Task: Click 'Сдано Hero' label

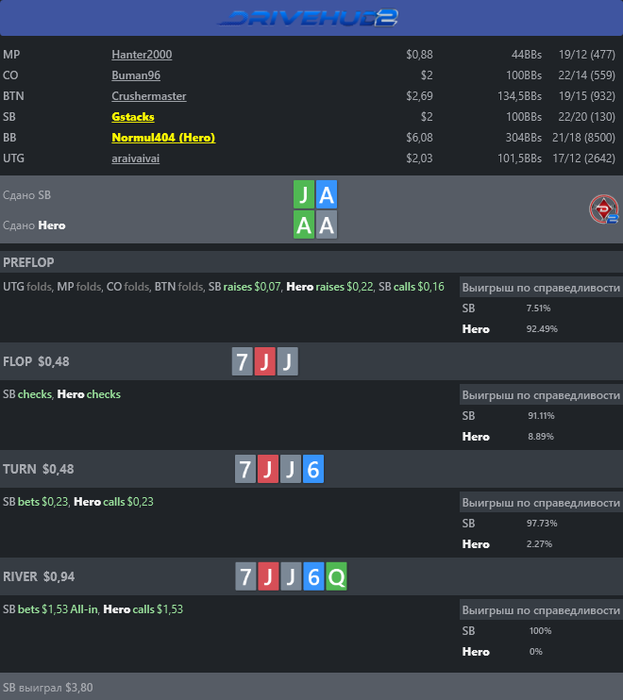Action: 34,225
